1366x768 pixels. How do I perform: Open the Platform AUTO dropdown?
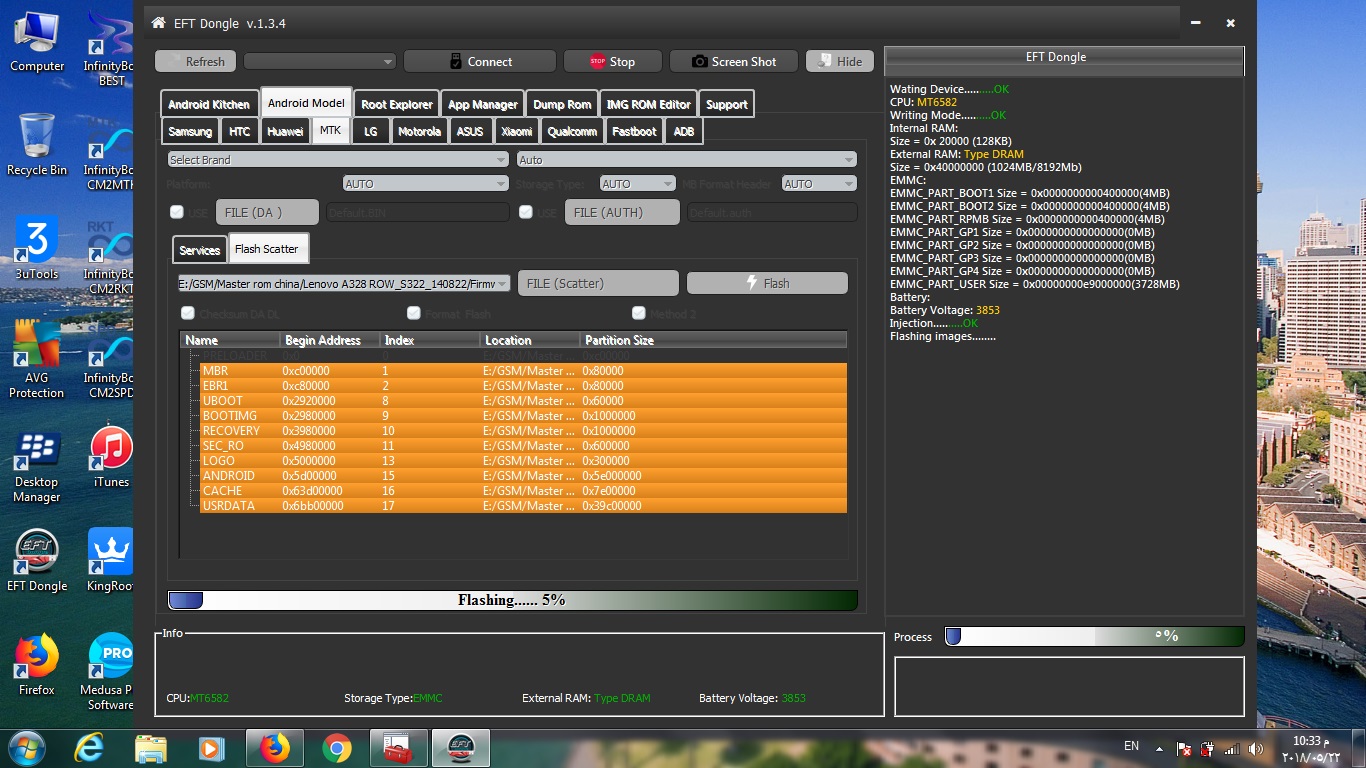click(425, 184)
